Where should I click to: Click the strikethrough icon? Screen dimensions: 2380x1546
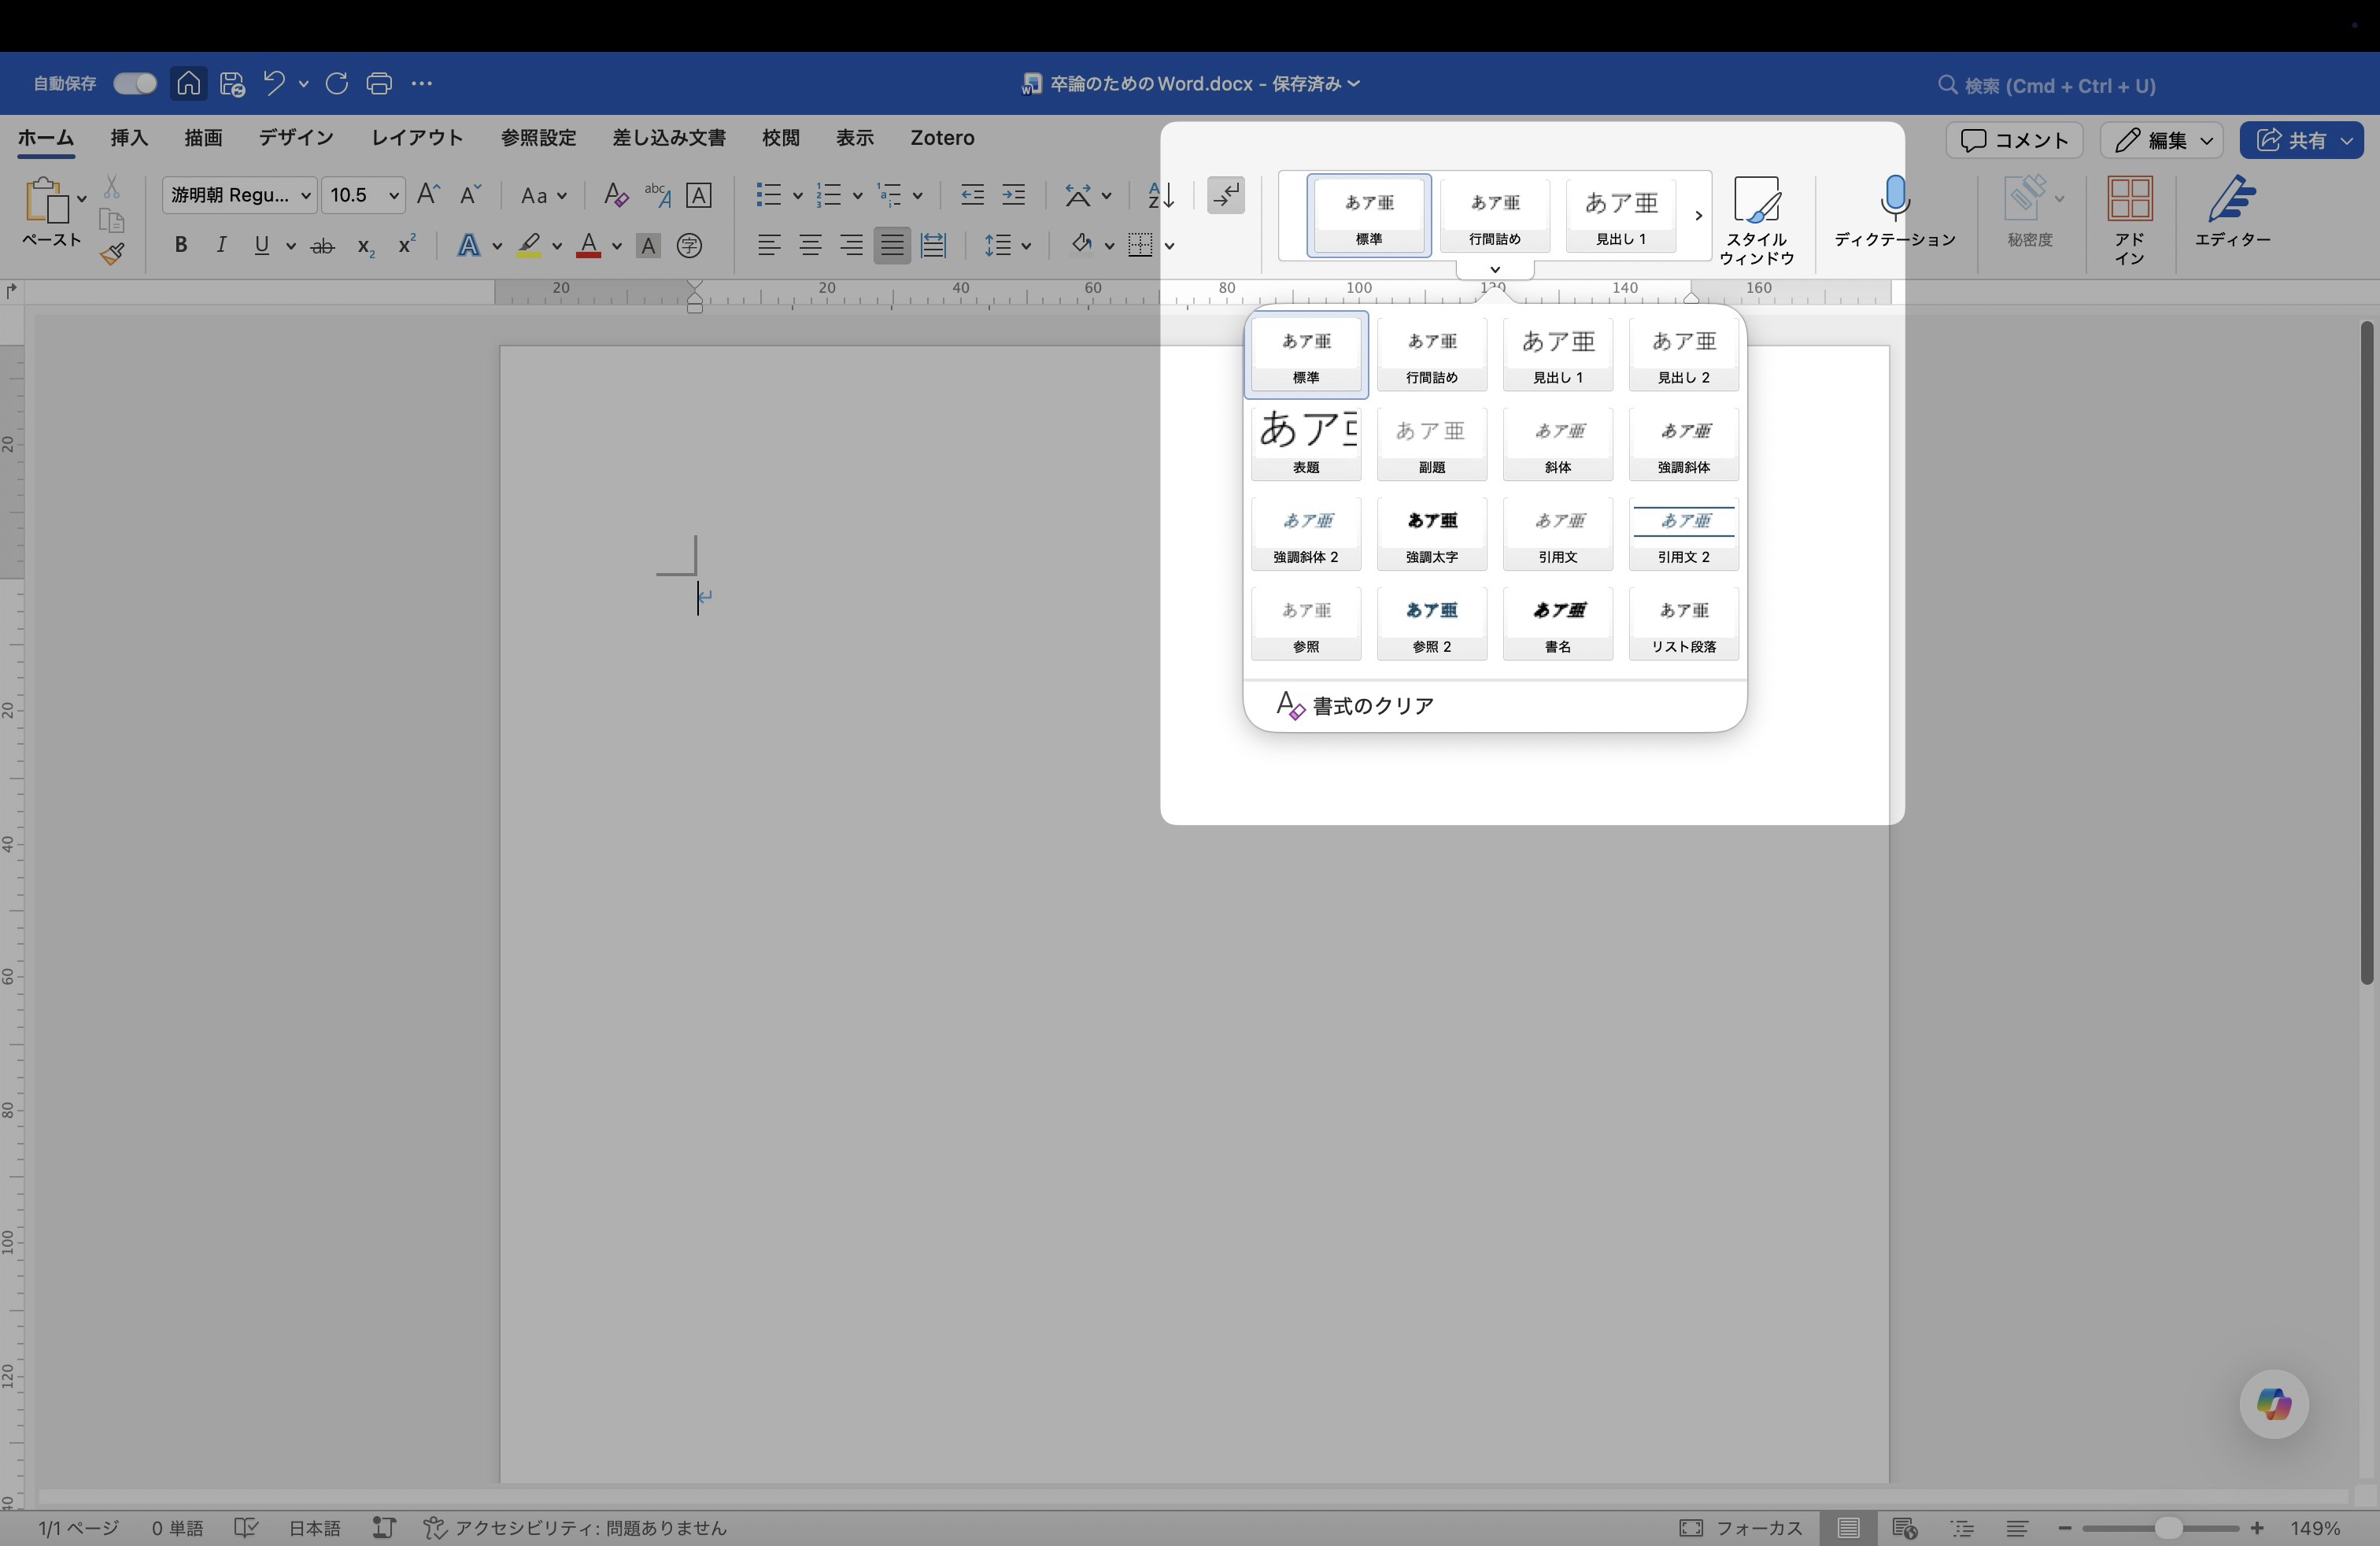pos(323,245)
